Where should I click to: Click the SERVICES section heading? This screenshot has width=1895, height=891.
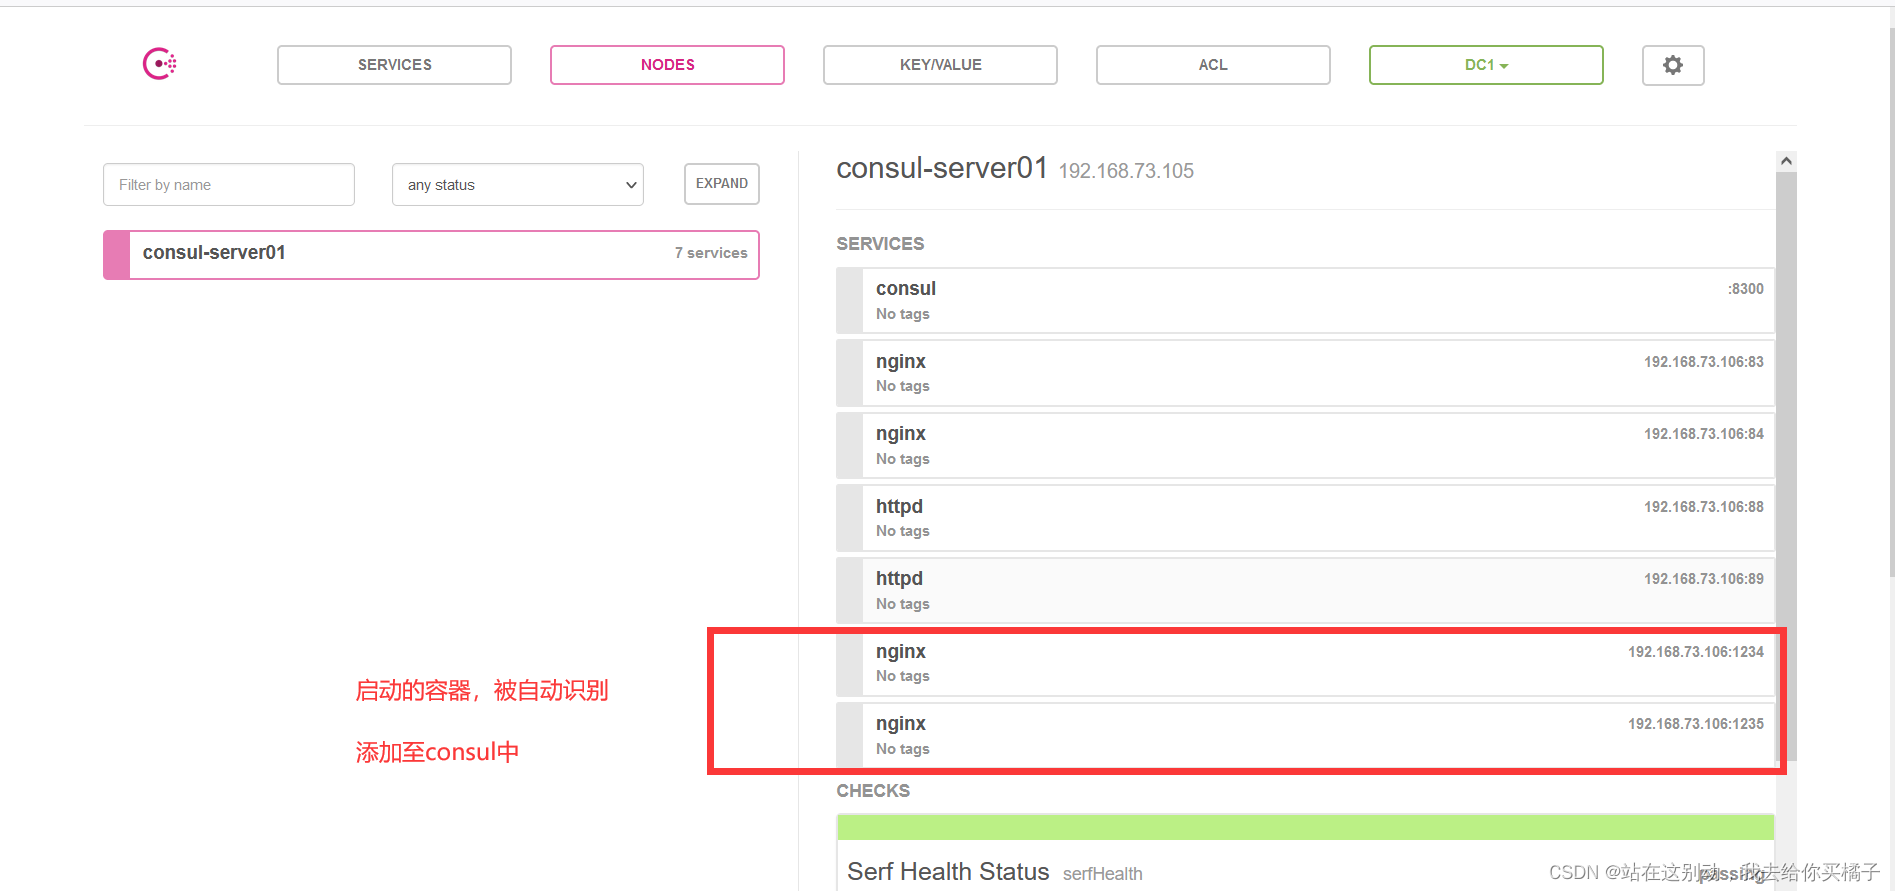tap(880, 244)
